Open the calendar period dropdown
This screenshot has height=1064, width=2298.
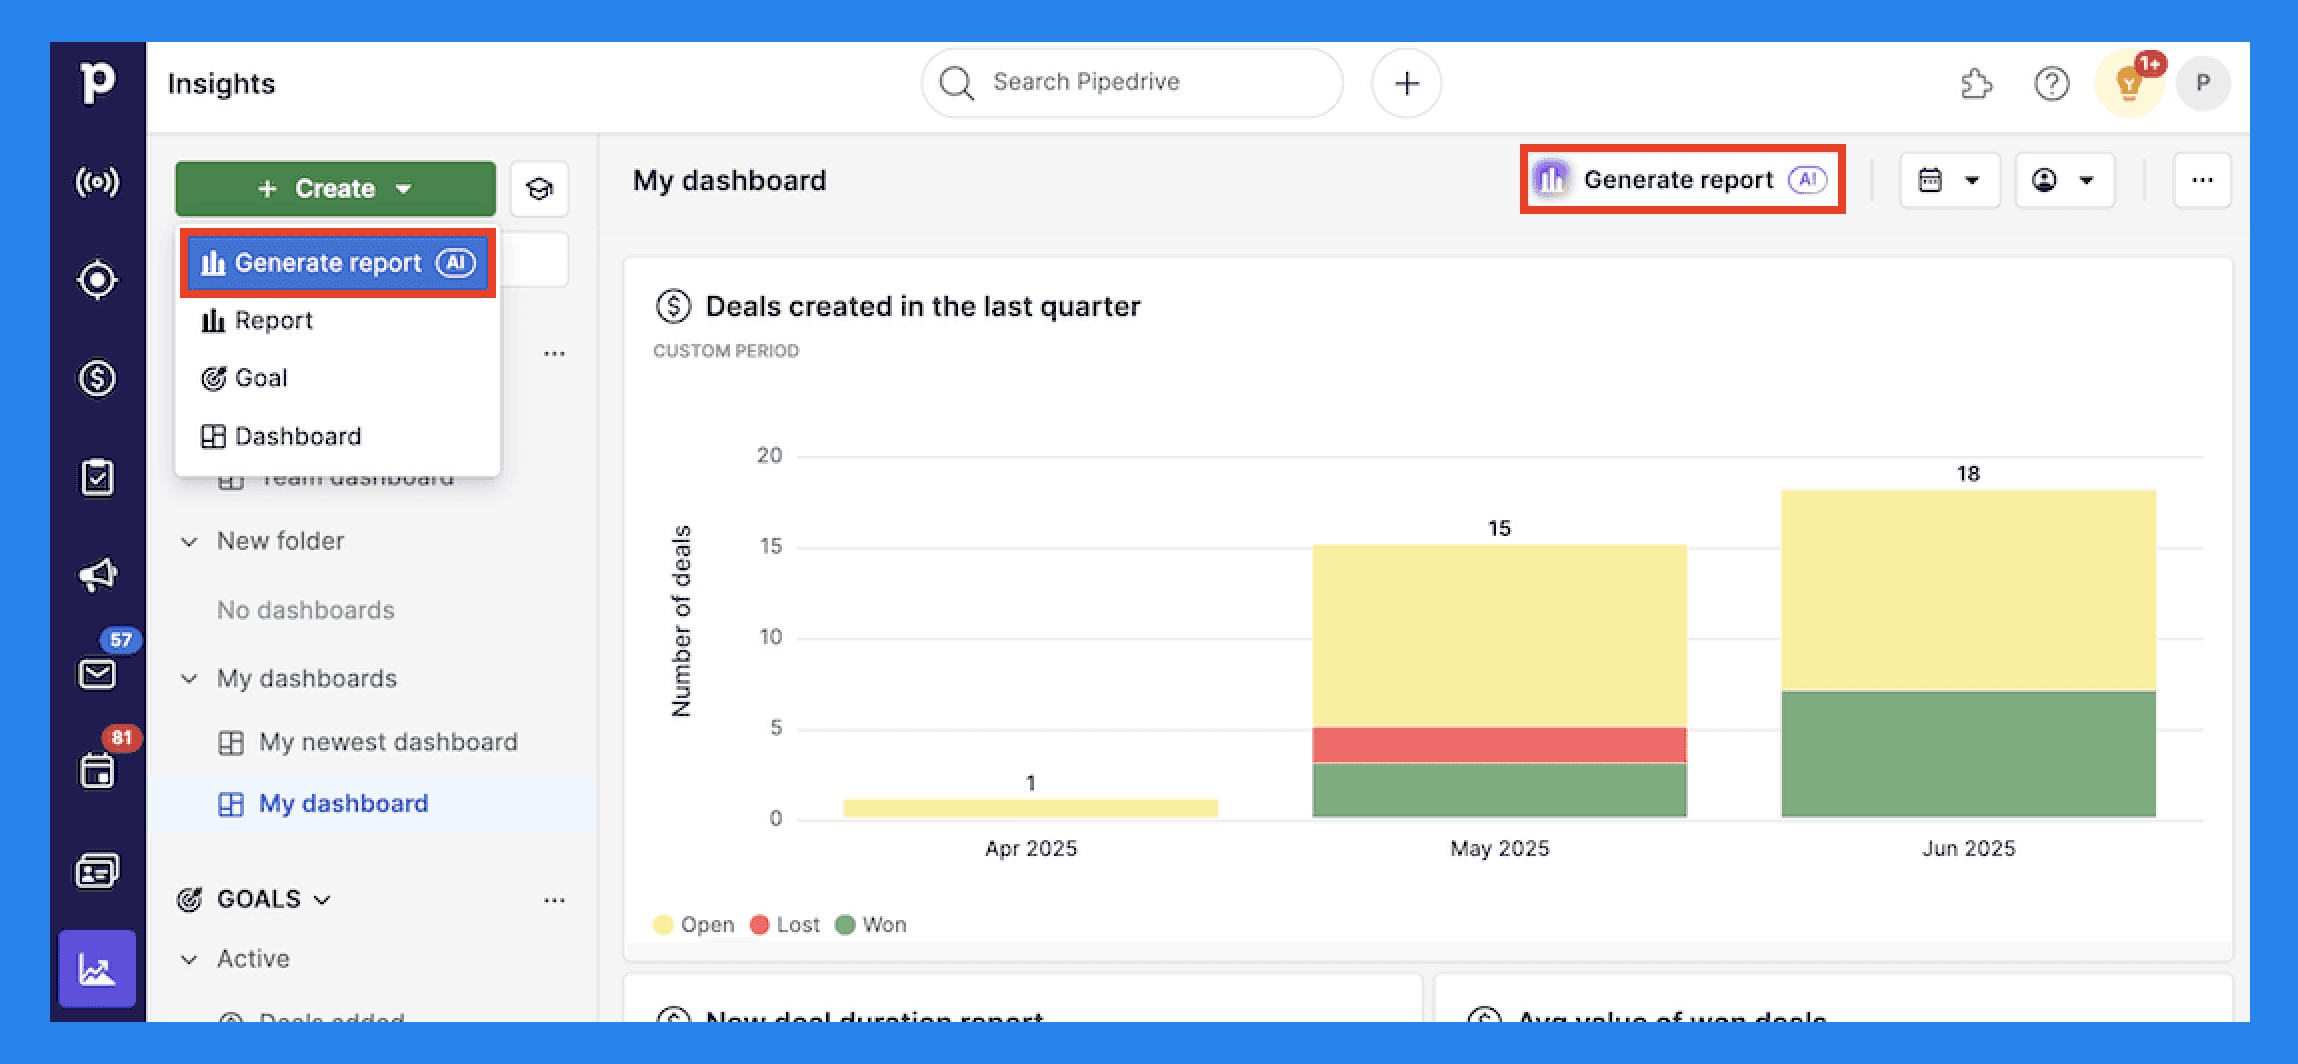click(x=1949, y=180)
